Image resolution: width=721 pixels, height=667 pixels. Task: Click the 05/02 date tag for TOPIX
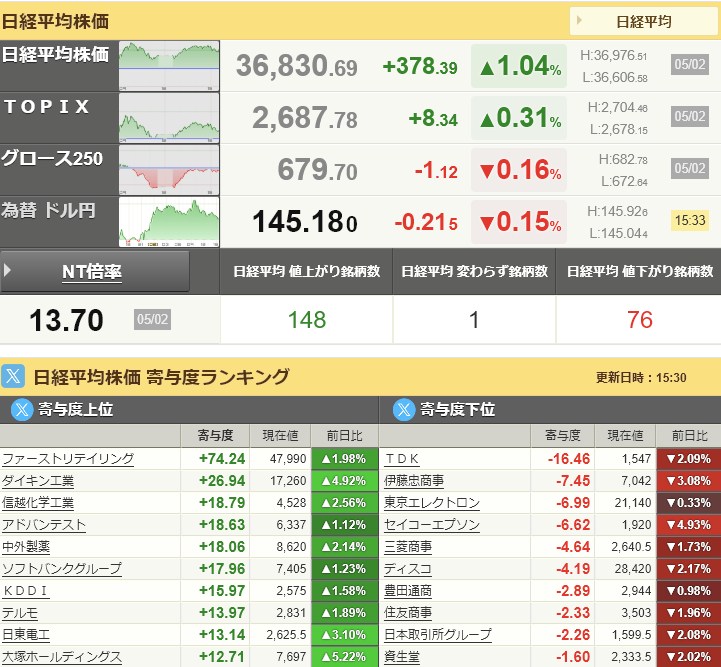point(690,116)
